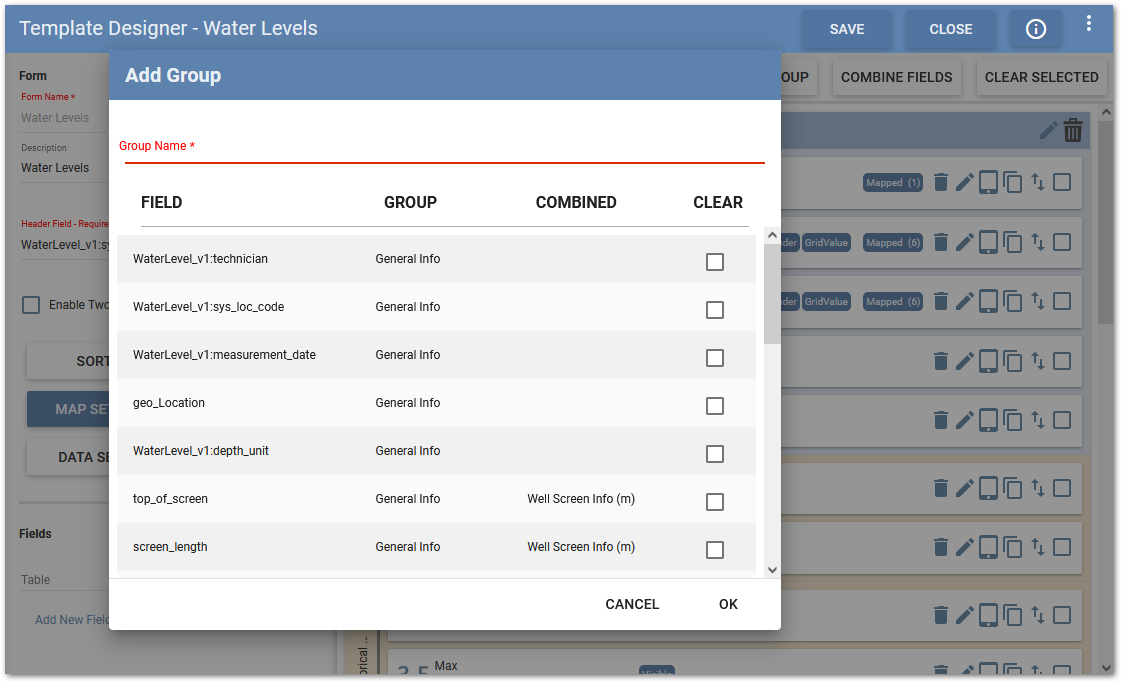Click the dialog list scroll down arrow
This screenshot has width=1122, height=683.
click(772, 570)
